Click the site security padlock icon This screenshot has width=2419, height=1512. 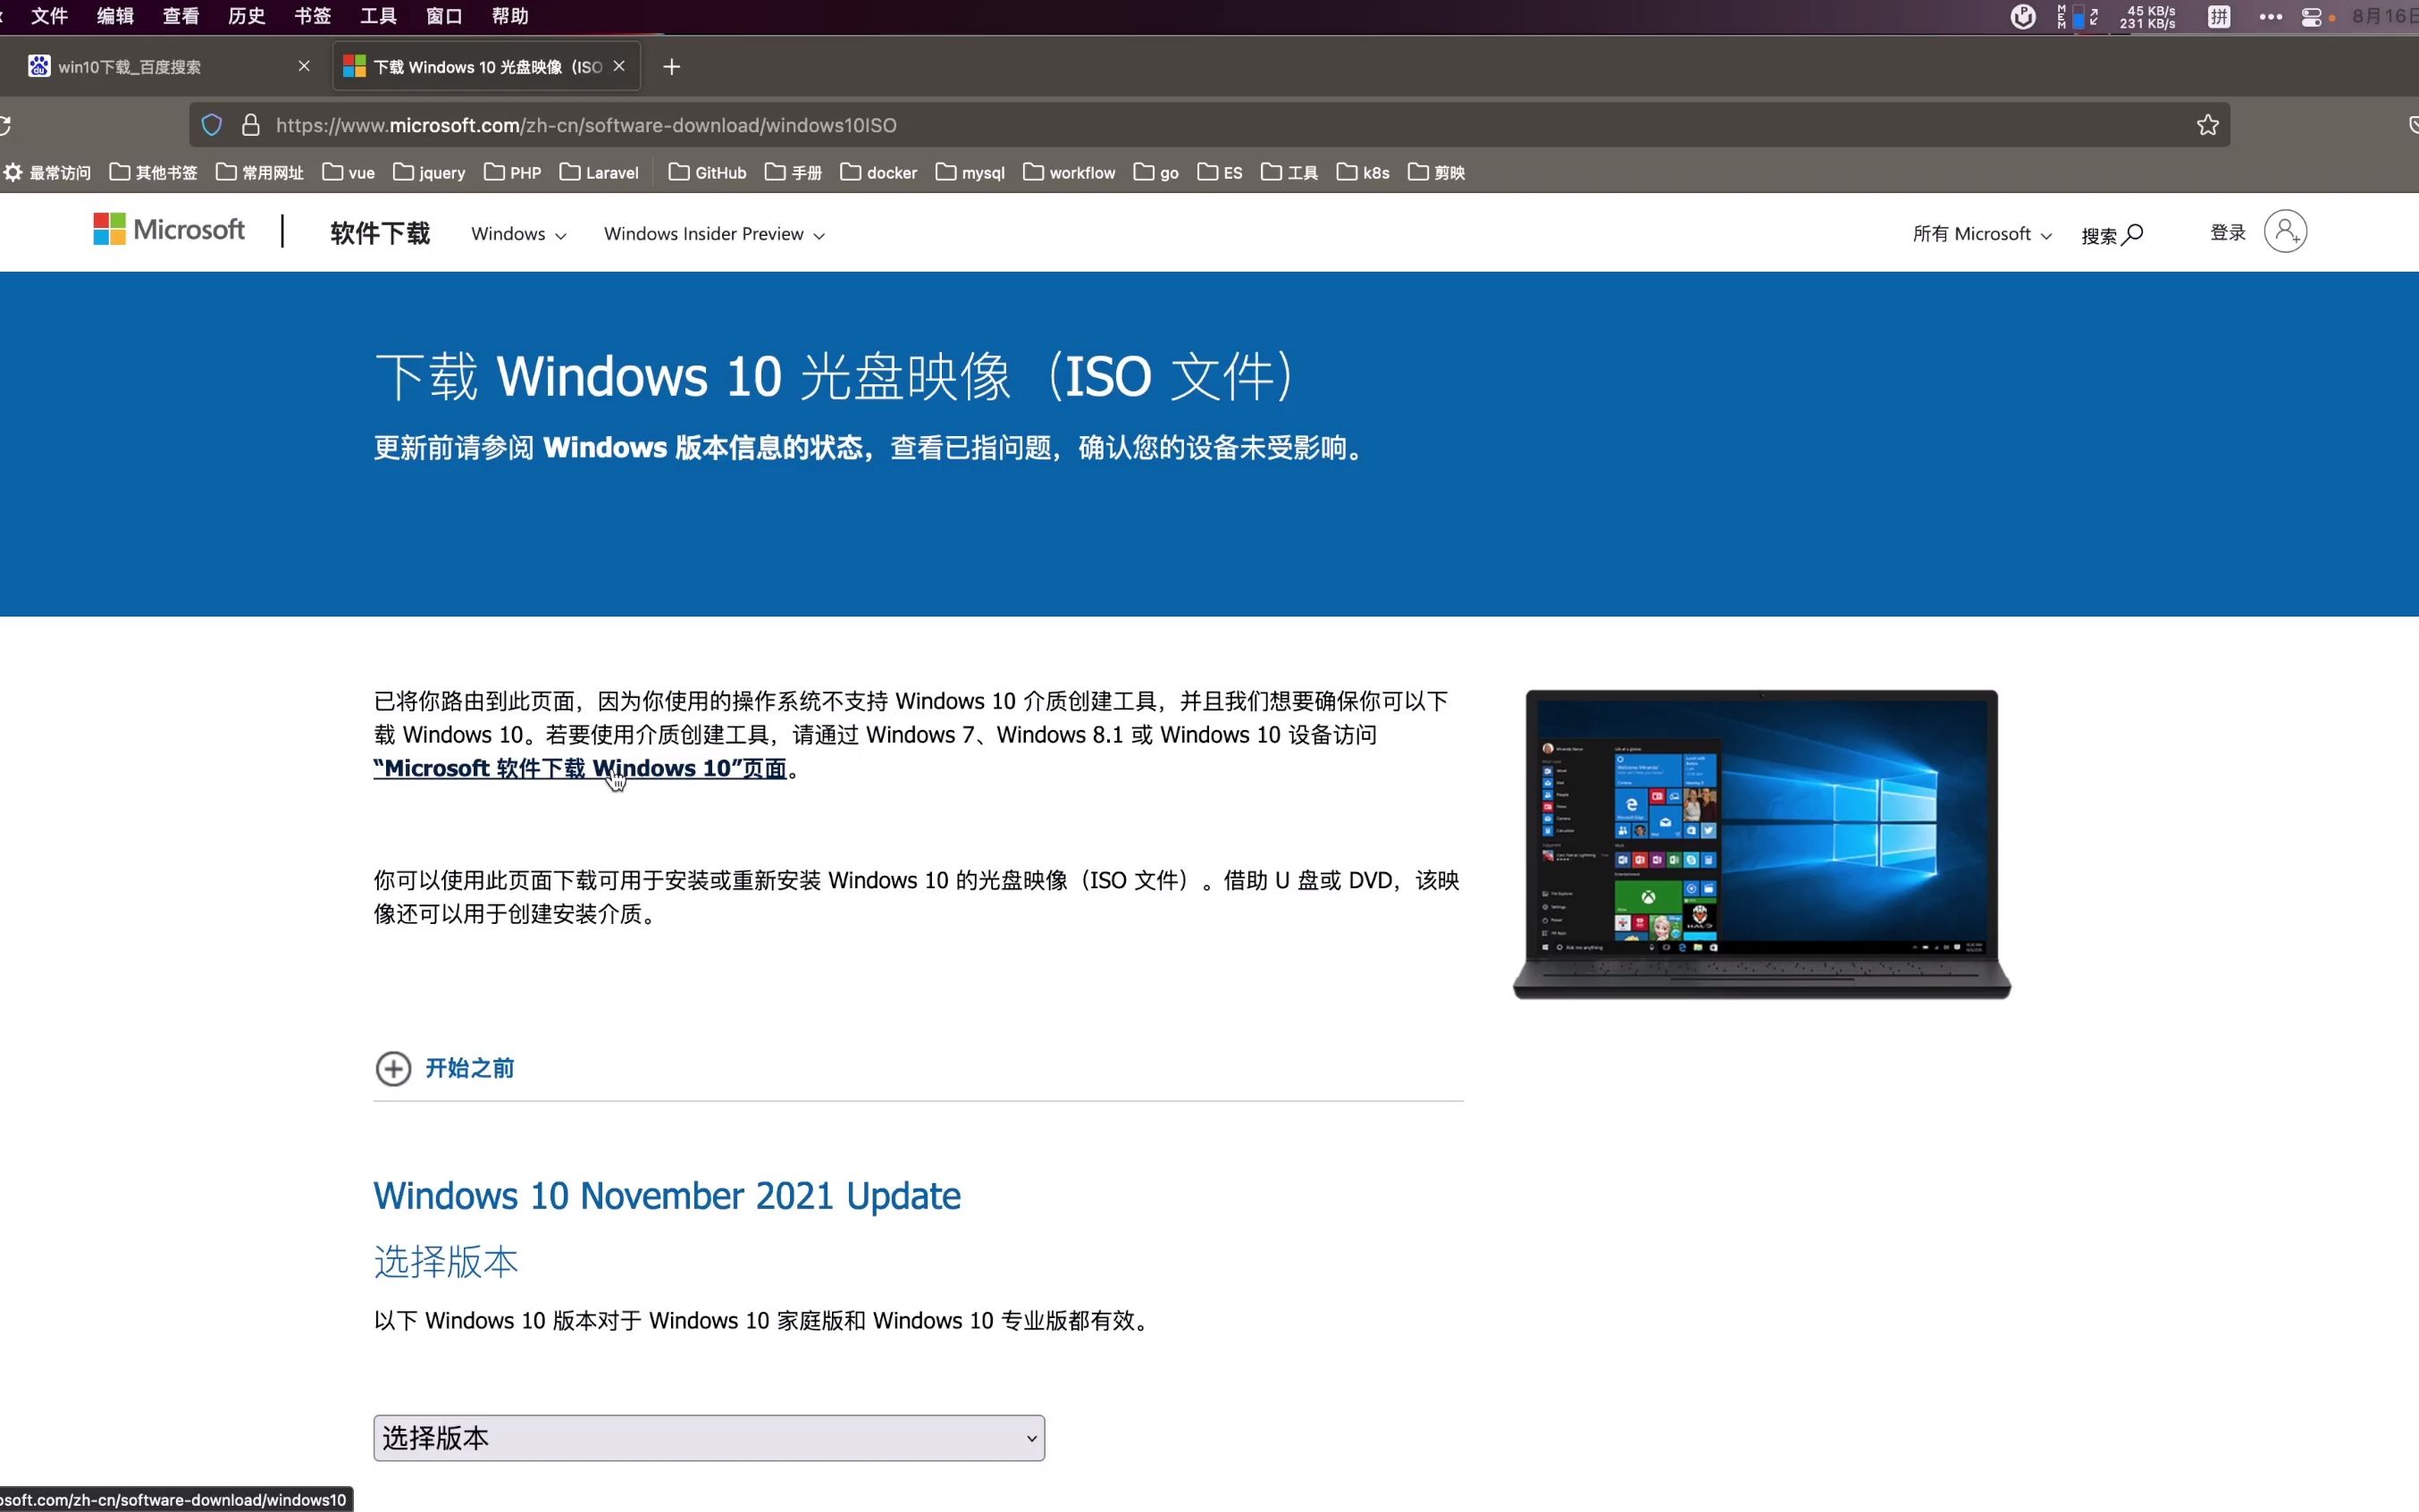[251, 125]
